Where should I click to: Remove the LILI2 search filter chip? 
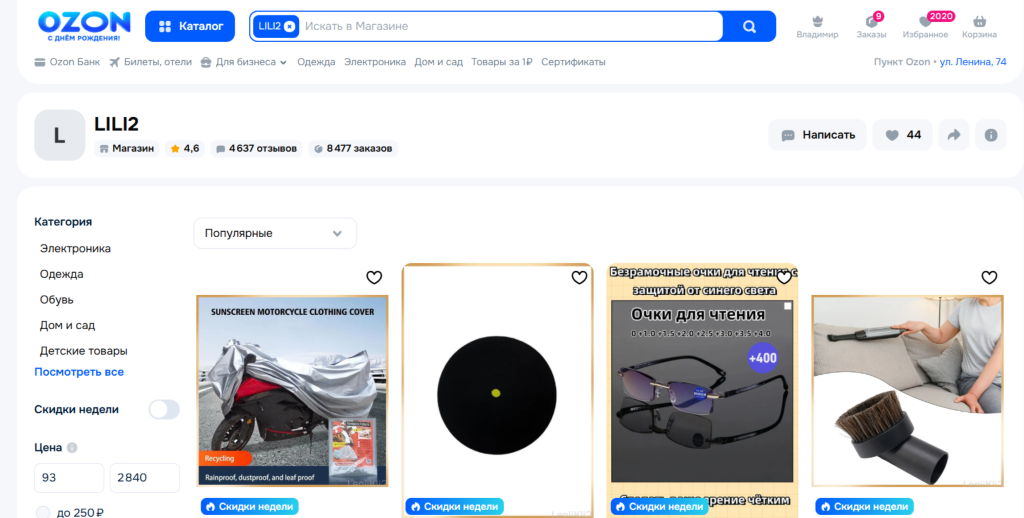click(289, 26)
